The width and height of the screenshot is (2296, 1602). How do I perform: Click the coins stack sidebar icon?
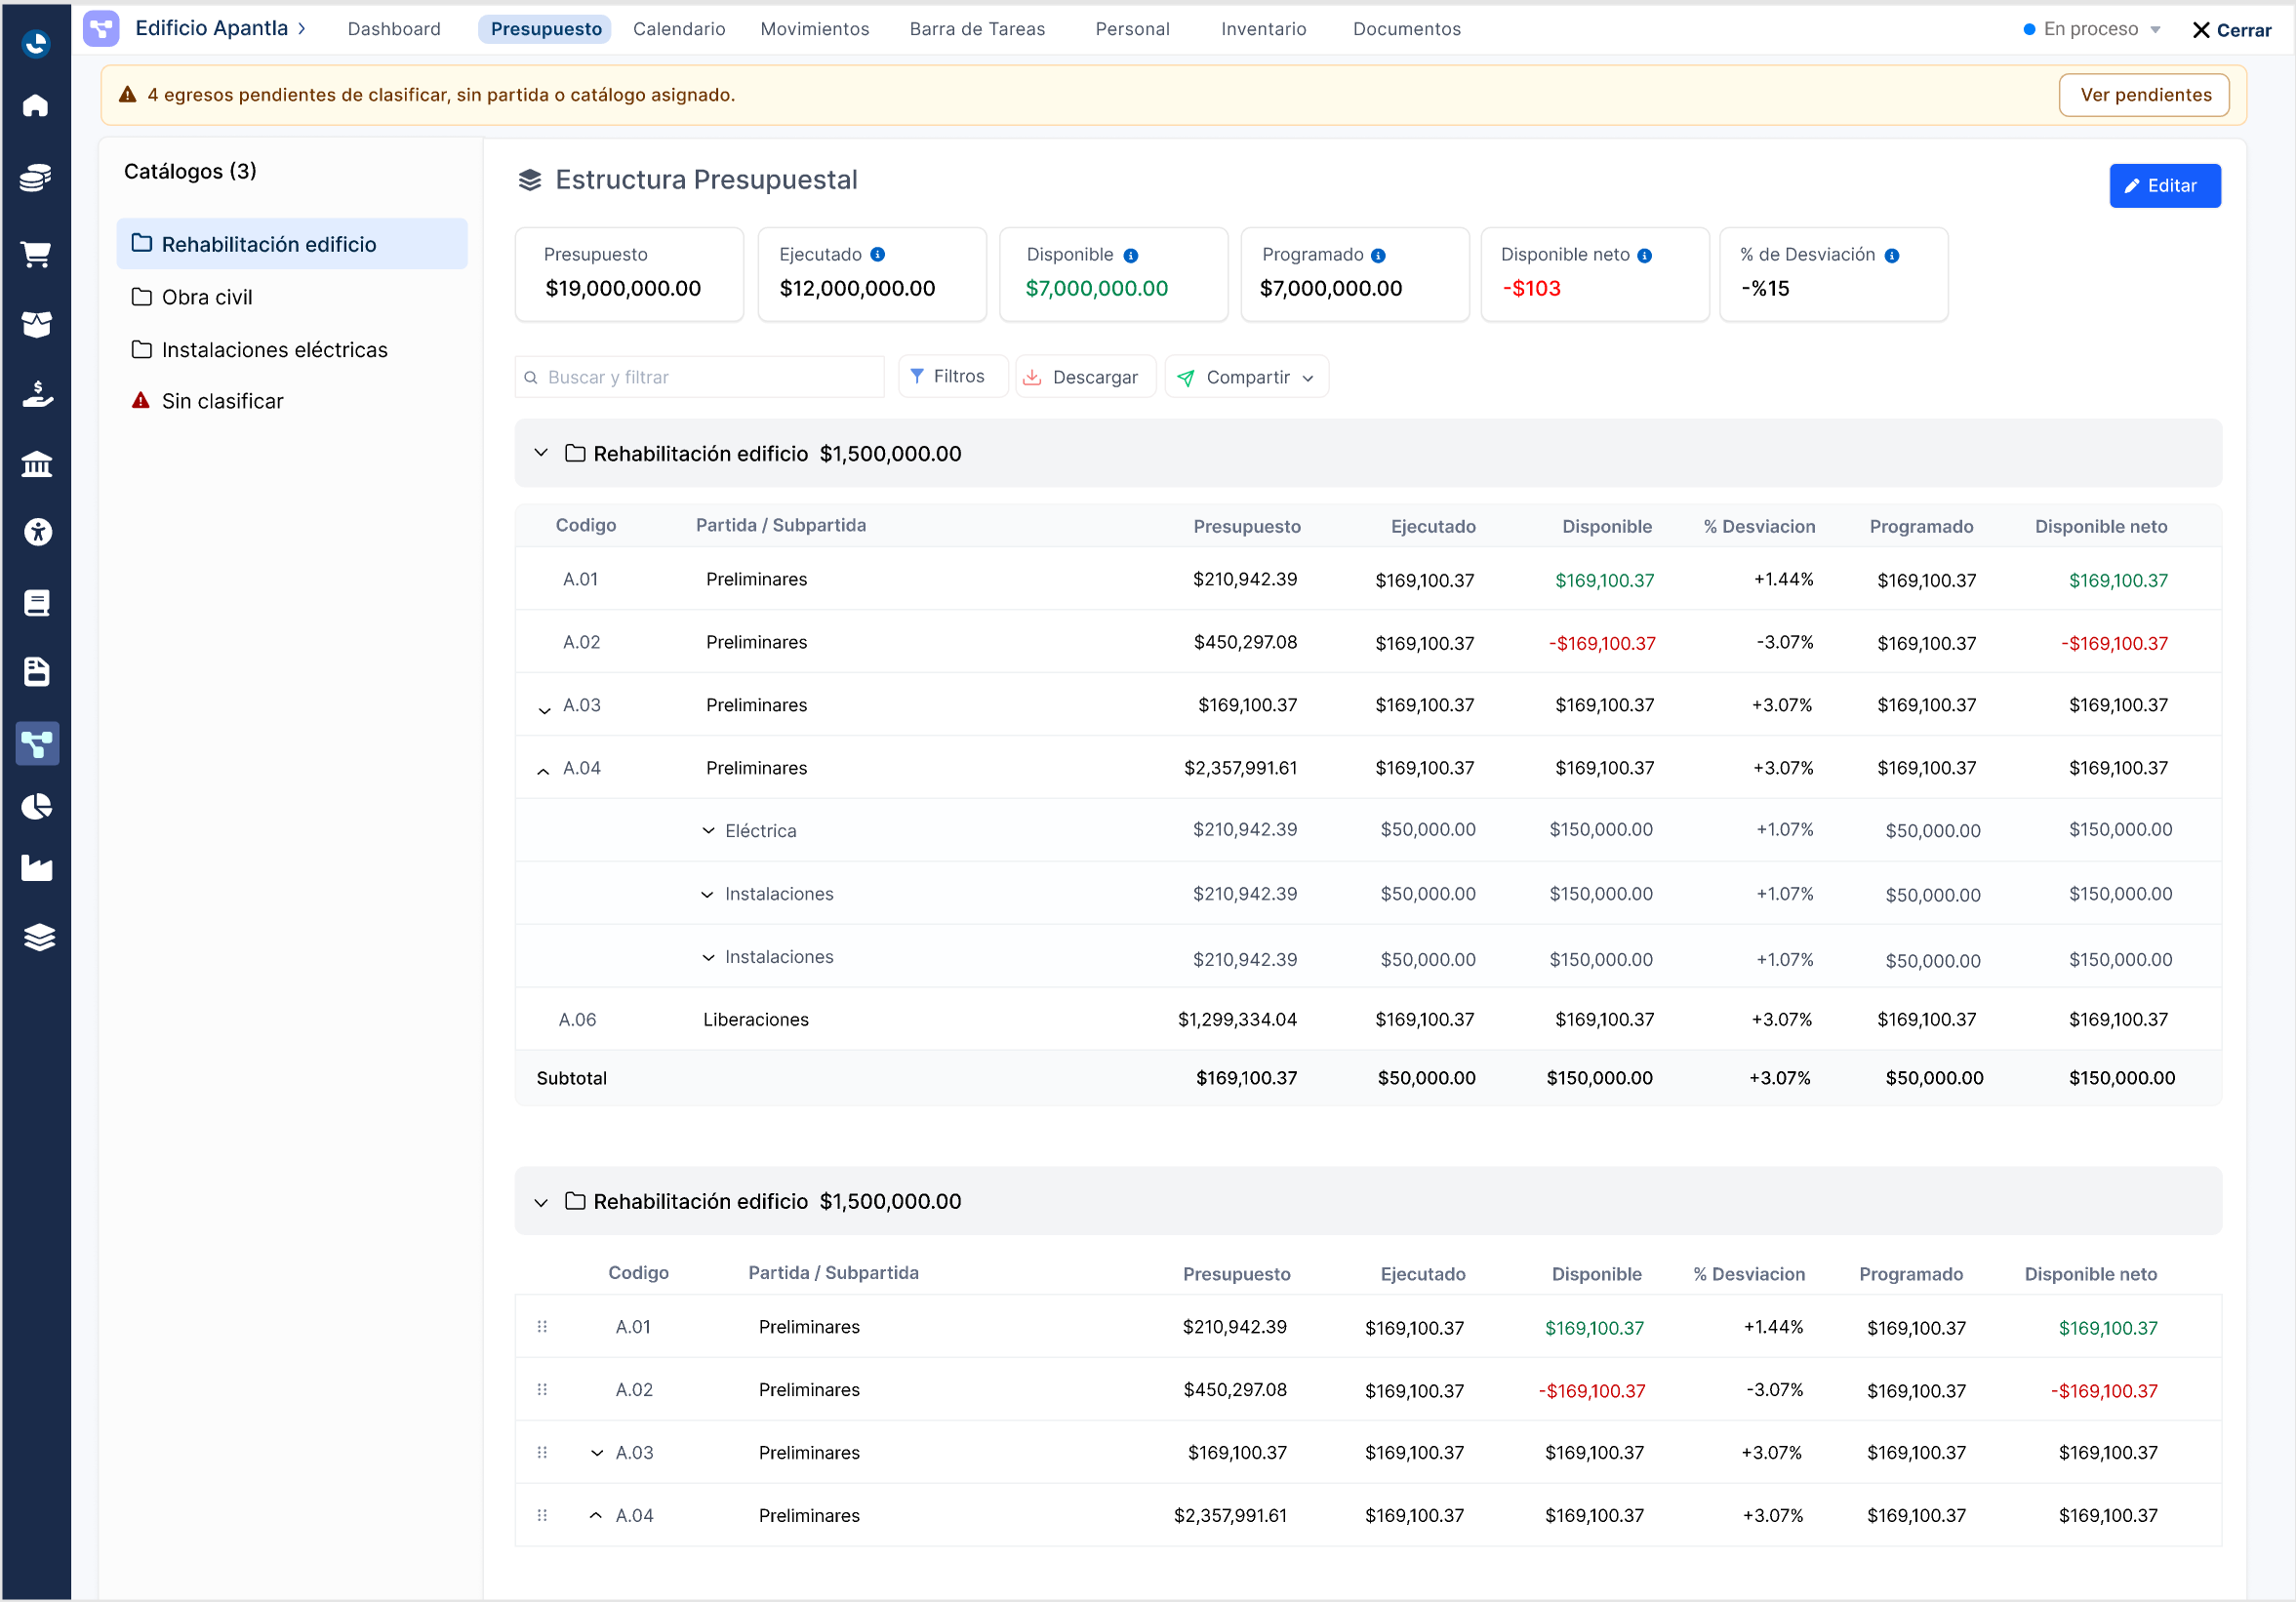pyautogui.click(x=36, y=178)
